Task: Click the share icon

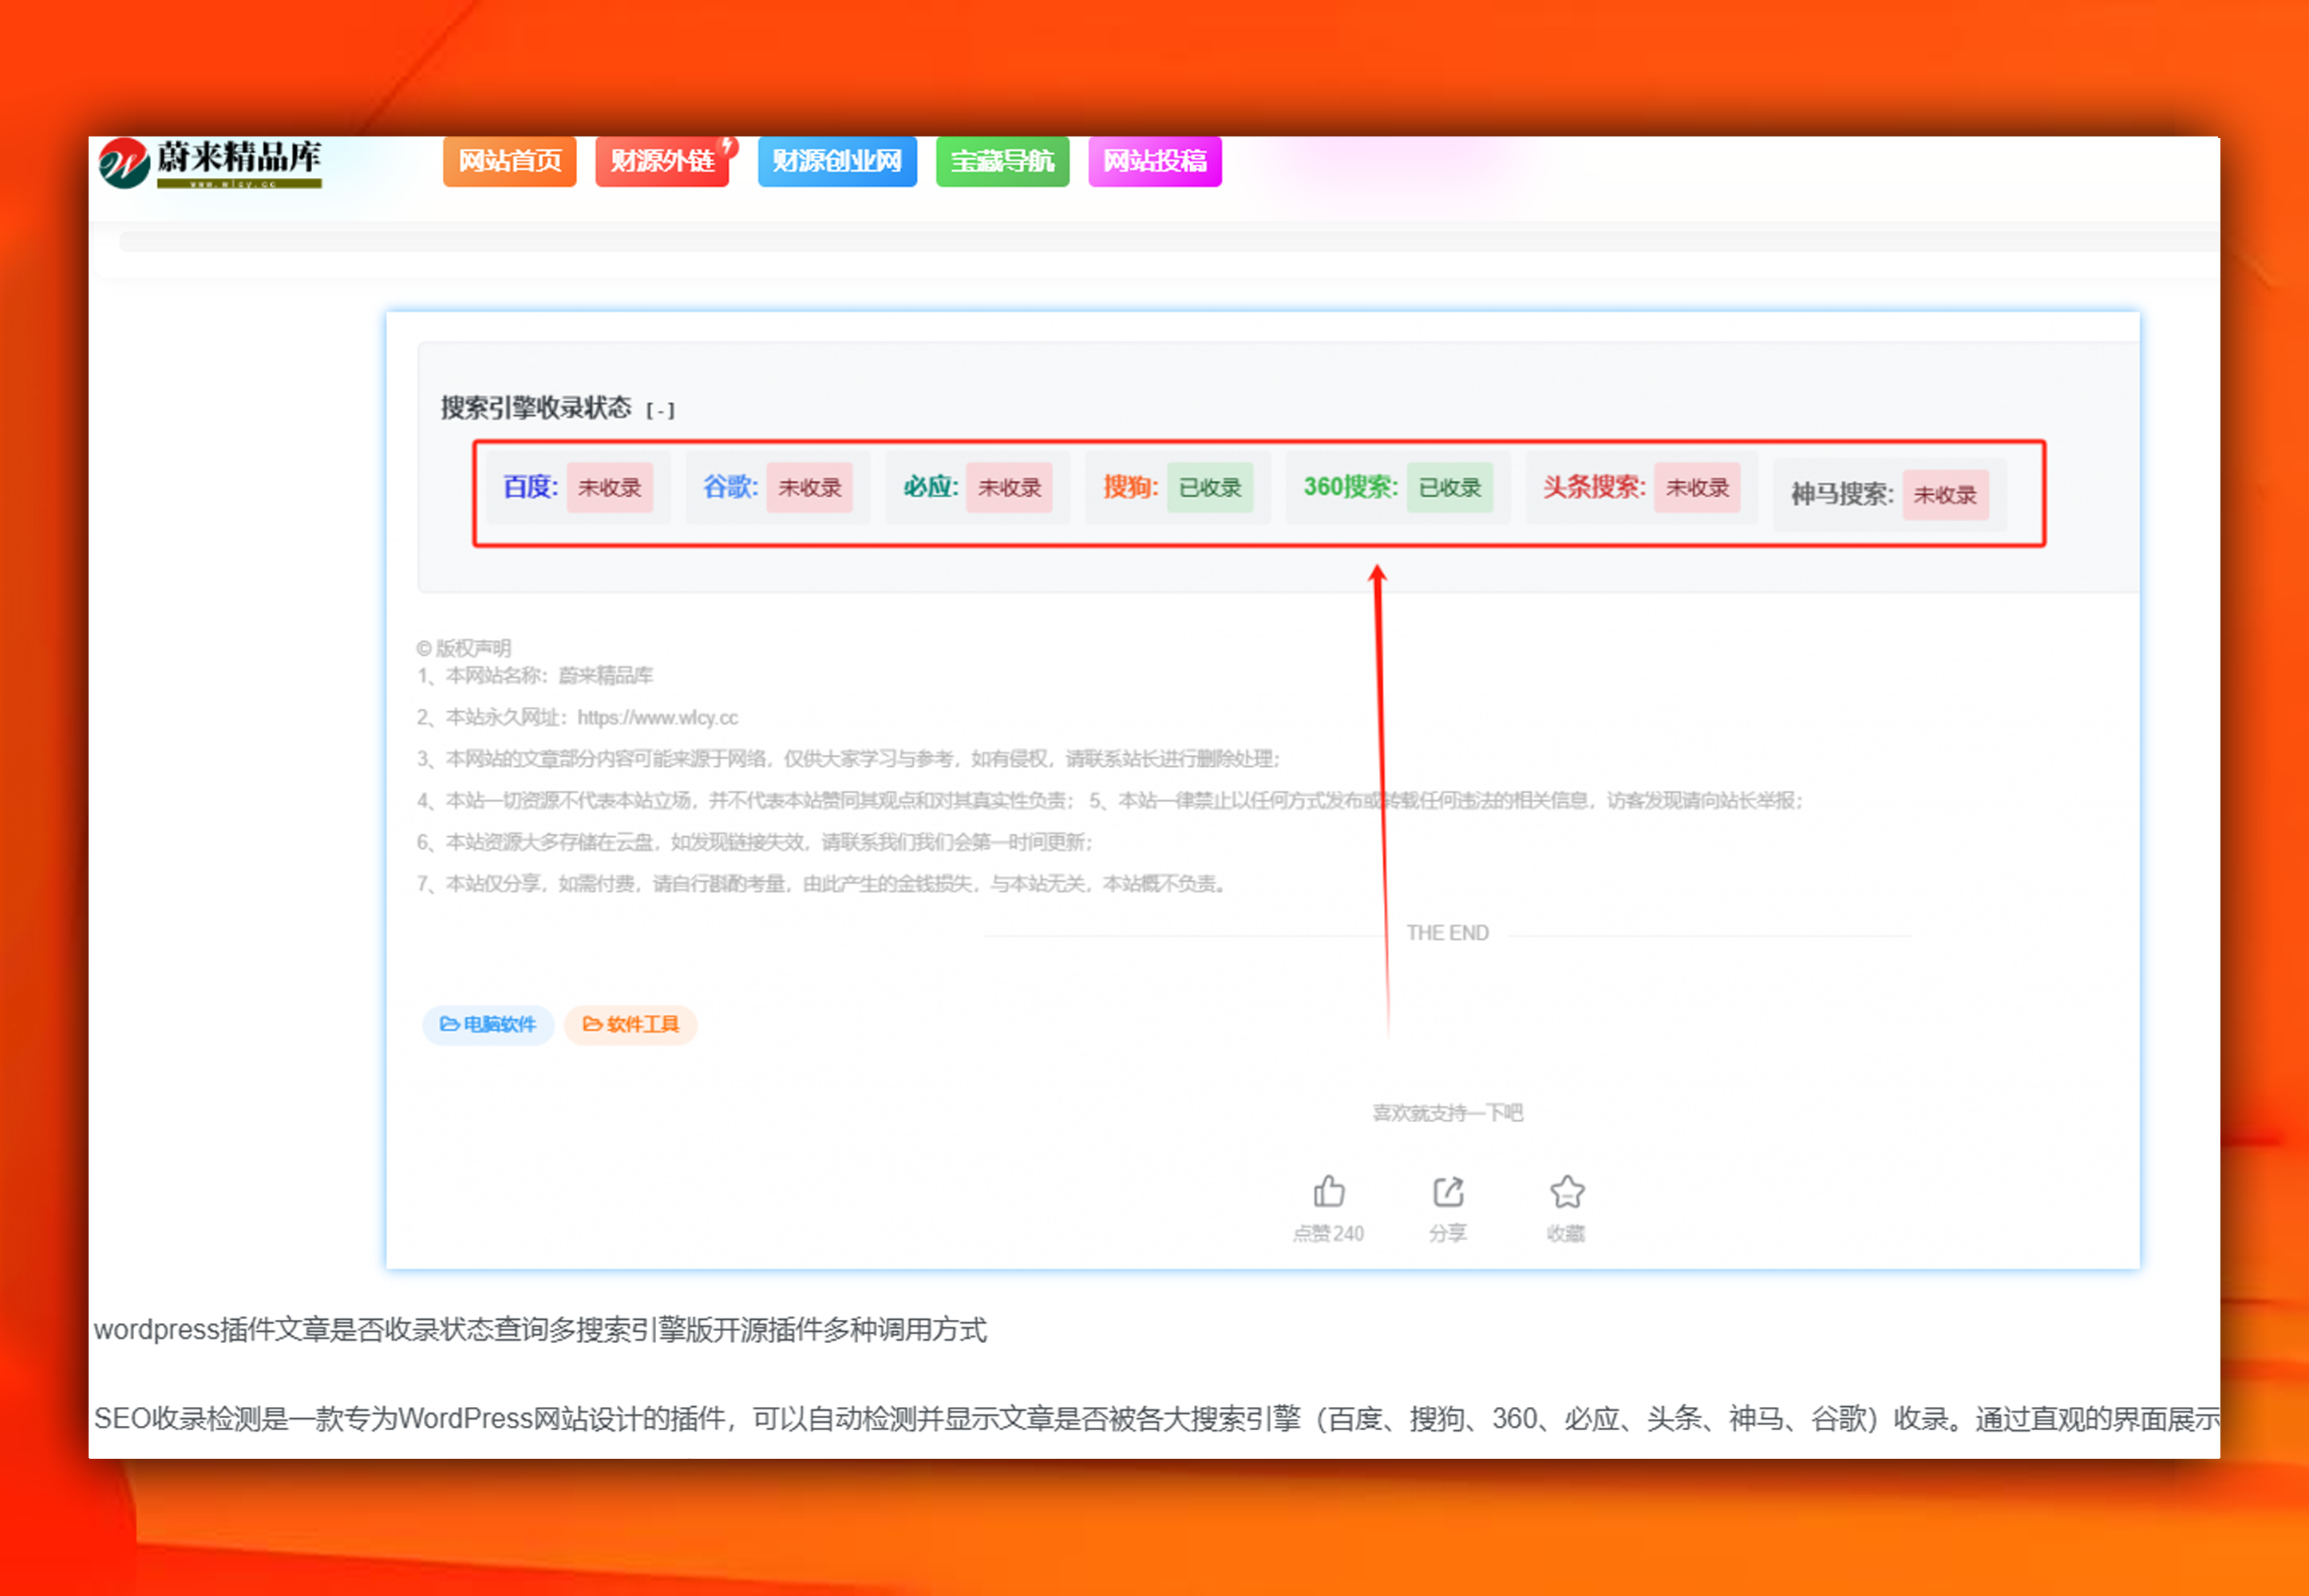Action: (1448, 1192)
